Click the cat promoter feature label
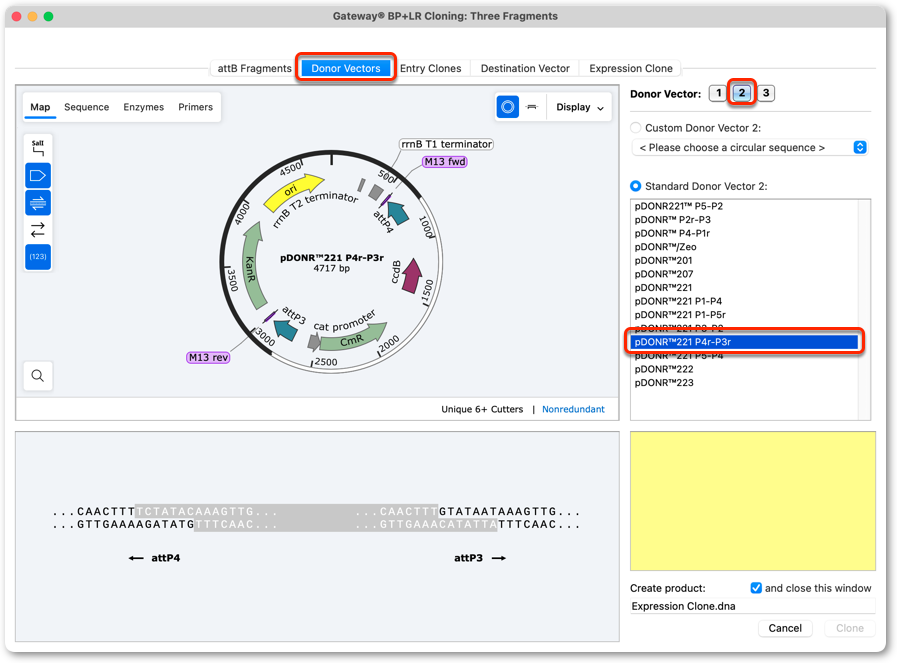Viewport: 897px width, 663px height. [x=344, y=321]
